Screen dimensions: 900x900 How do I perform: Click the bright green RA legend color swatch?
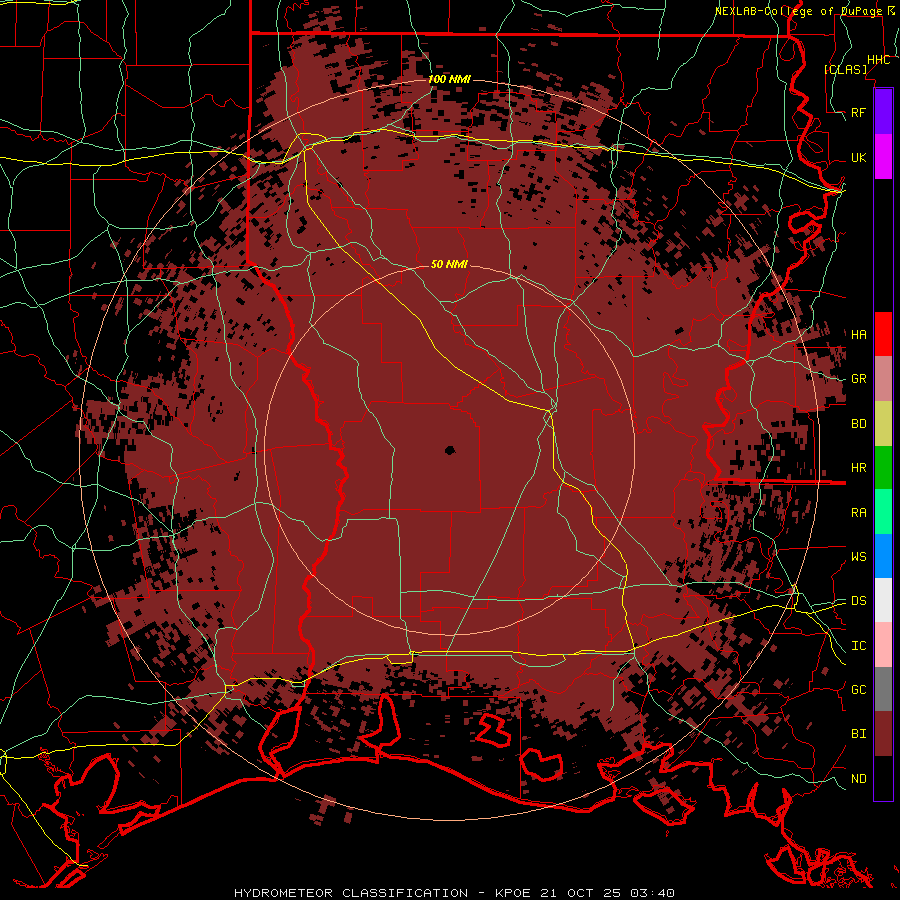[x=883, y=511]
